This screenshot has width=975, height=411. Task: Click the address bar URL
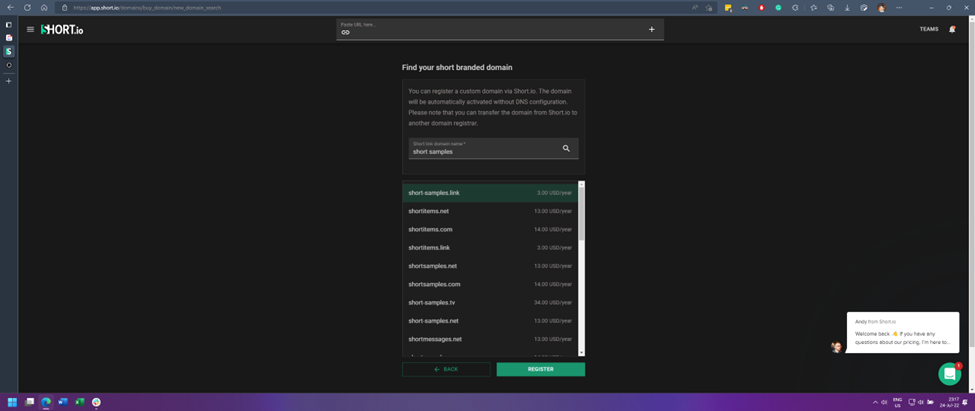(147, 8)
